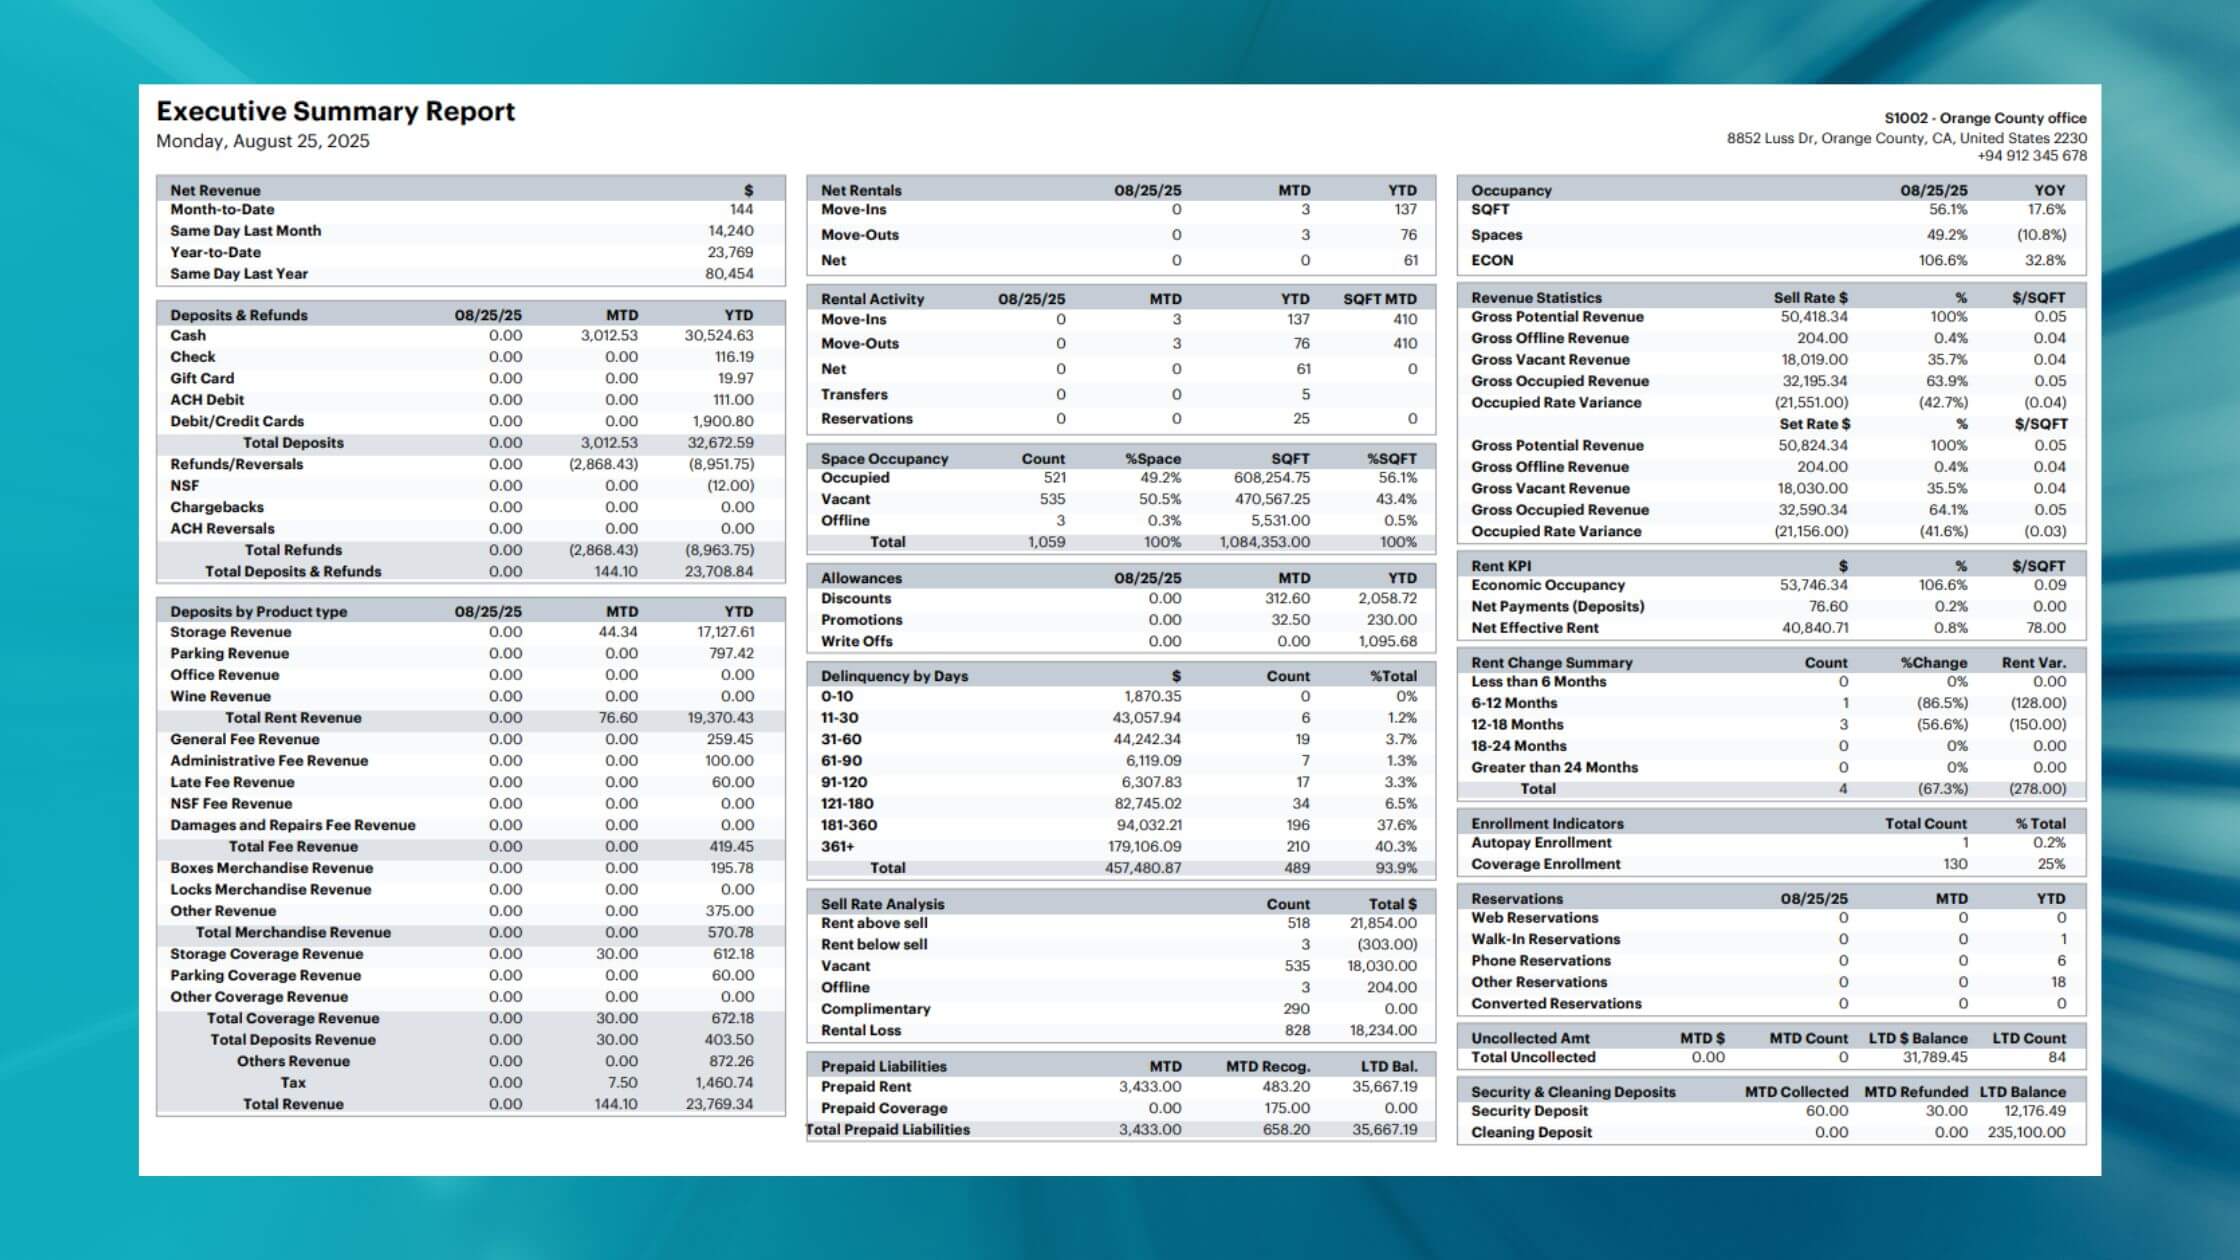Select the Net Effective Rent row label
Viewport: 2240px width, 1260px height.
1535,628
